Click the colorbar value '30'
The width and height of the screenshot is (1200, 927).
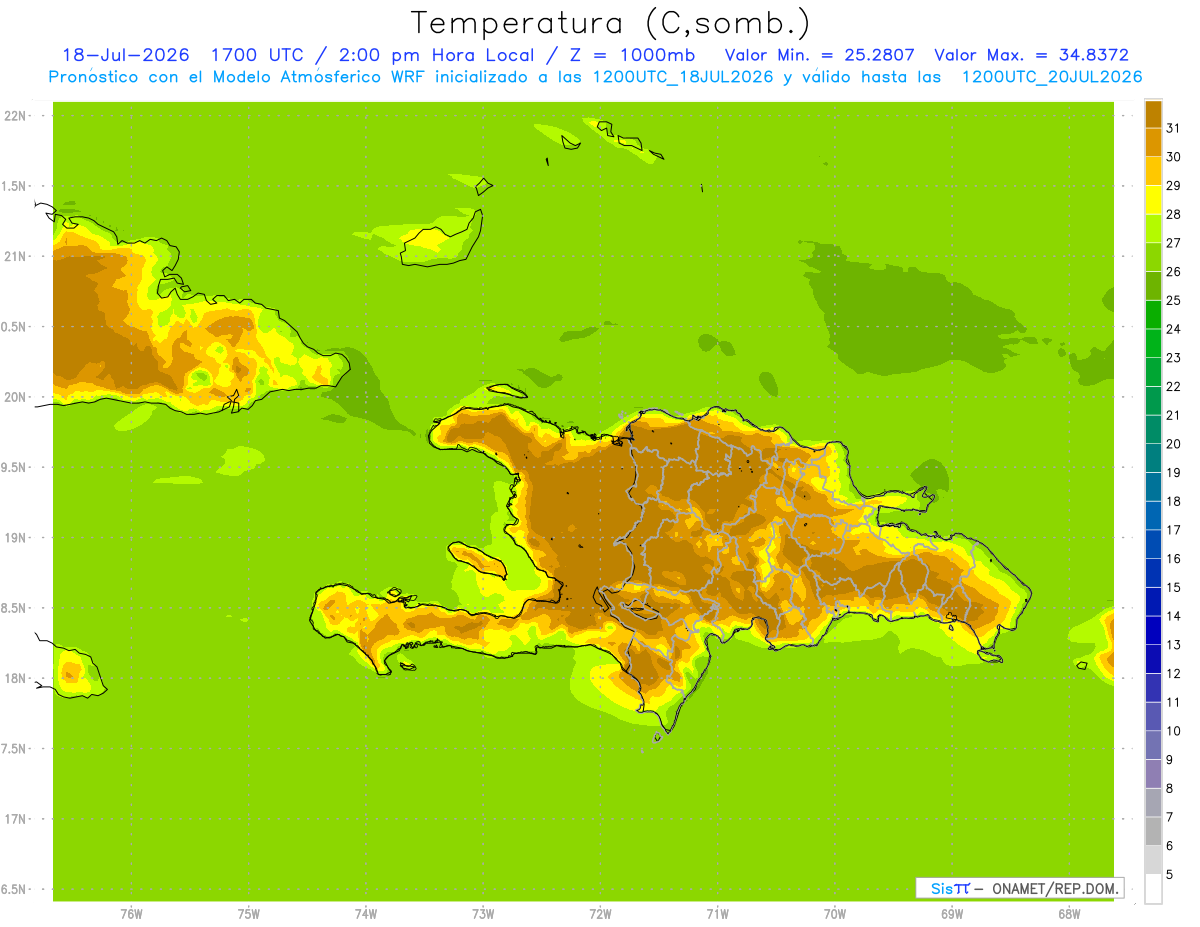[x=1173, y=157]
